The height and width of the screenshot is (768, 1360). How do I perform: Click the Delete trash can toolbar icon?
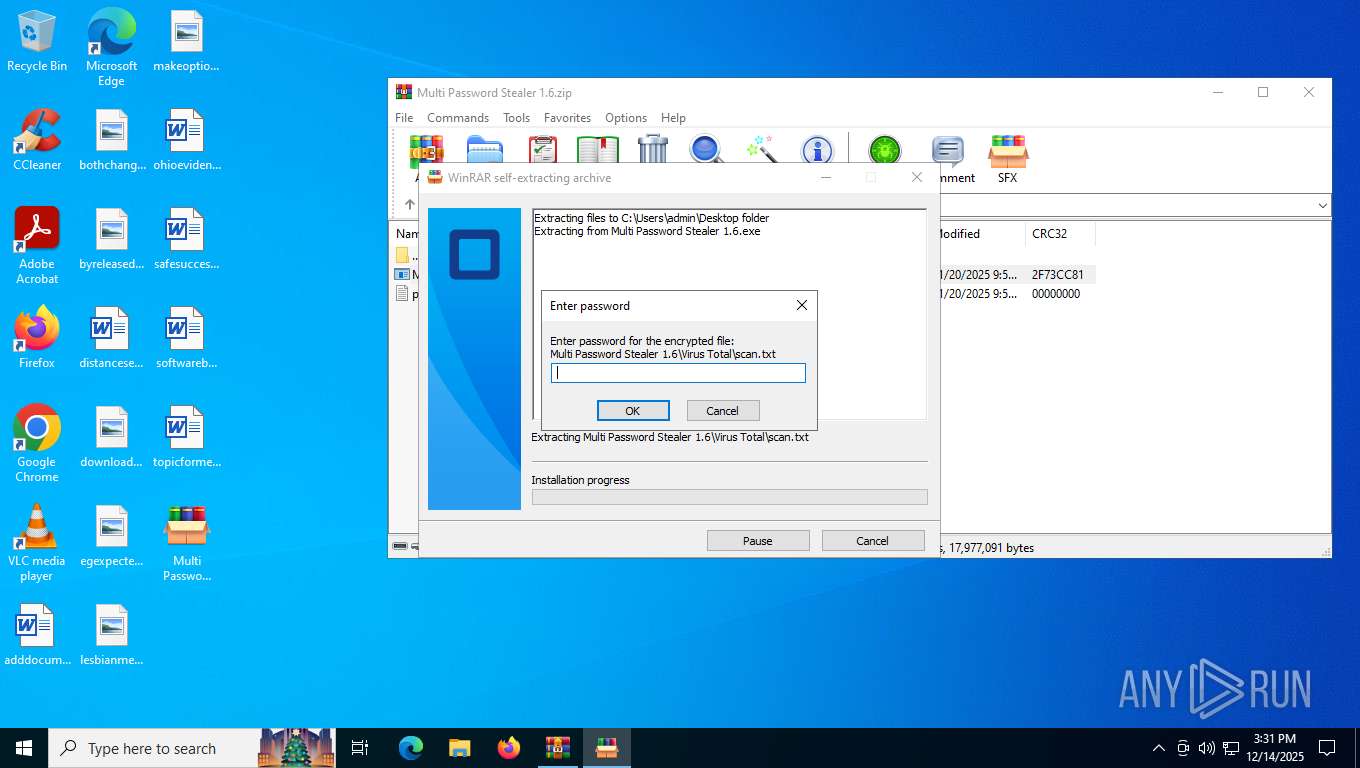pos(652,150)
